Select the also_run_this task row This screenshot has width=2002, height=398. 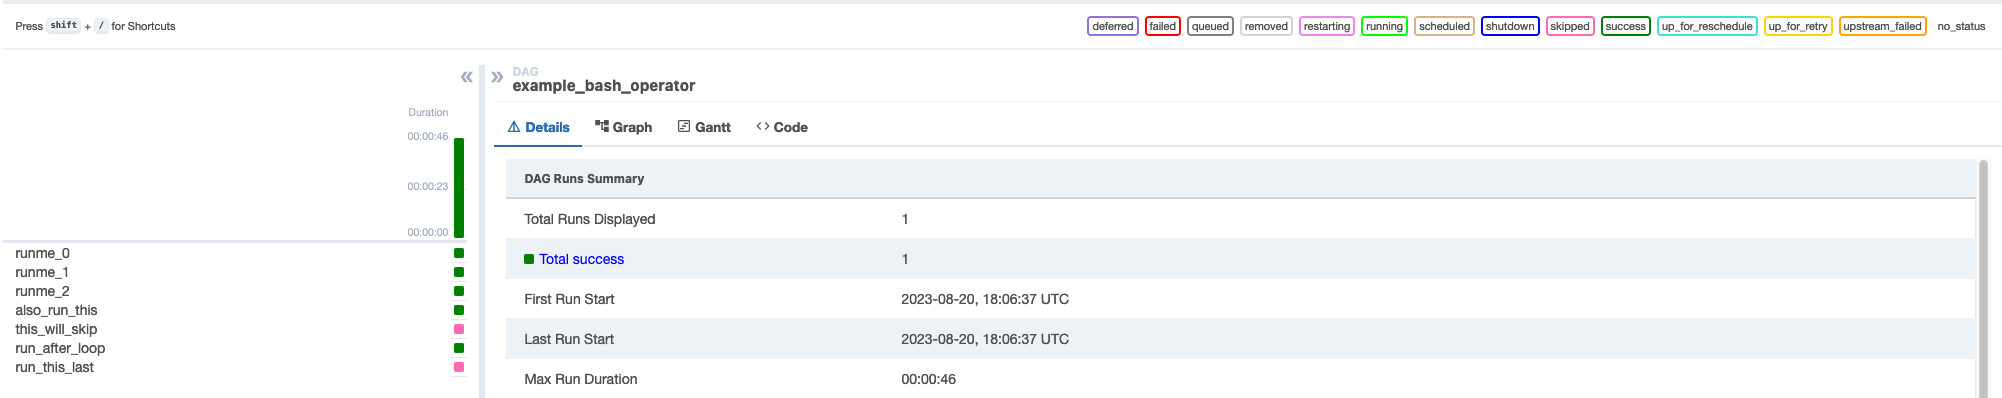(235, 310)
